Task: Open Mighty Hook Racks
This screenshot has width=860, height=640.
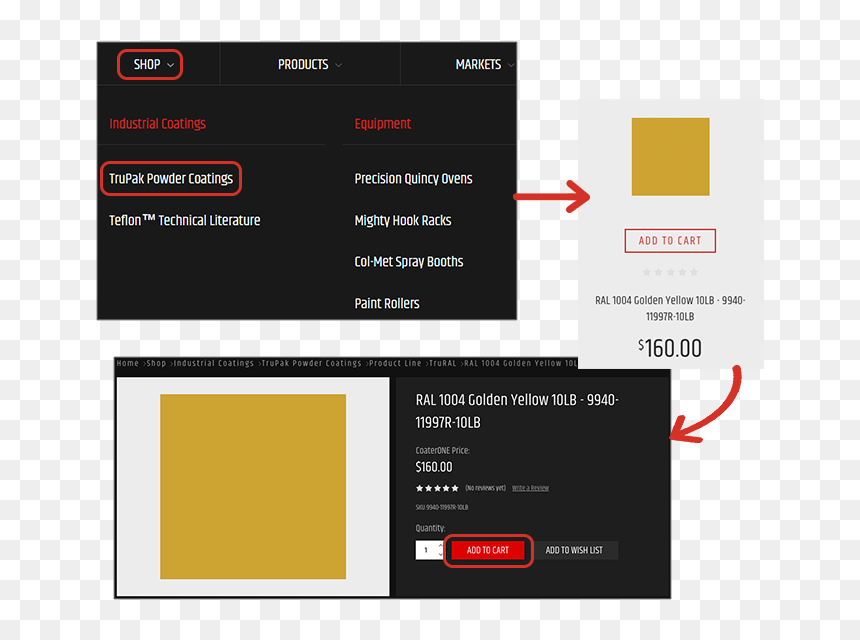Action: (403, 220)
